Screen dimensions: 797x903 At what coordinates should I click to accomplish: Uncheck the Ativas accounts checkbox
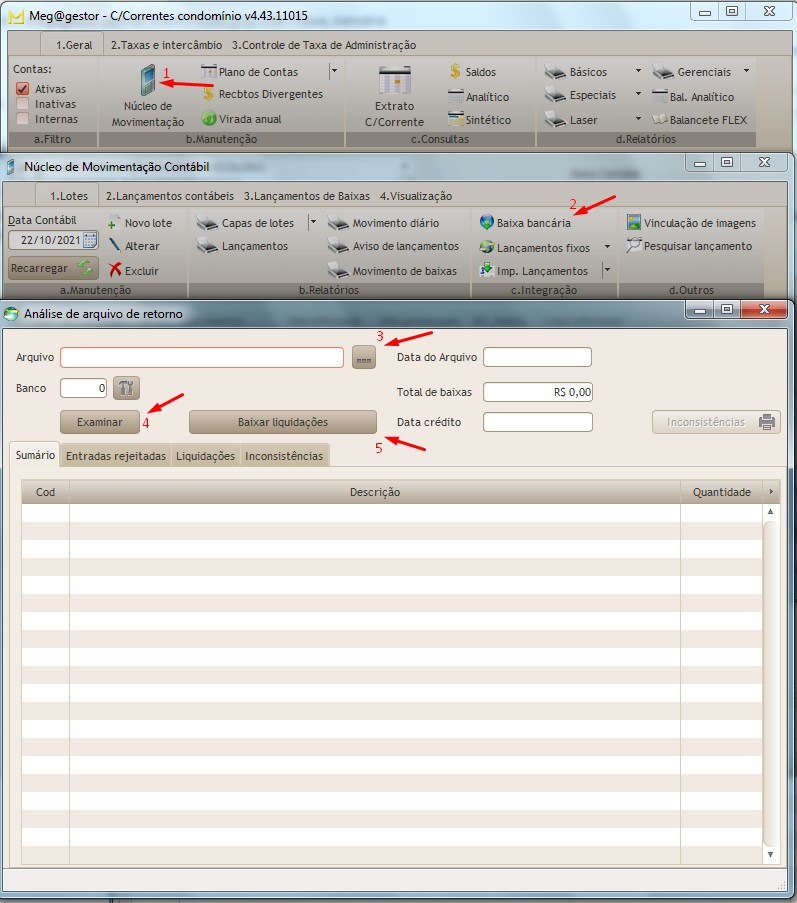tap(22, 89)
